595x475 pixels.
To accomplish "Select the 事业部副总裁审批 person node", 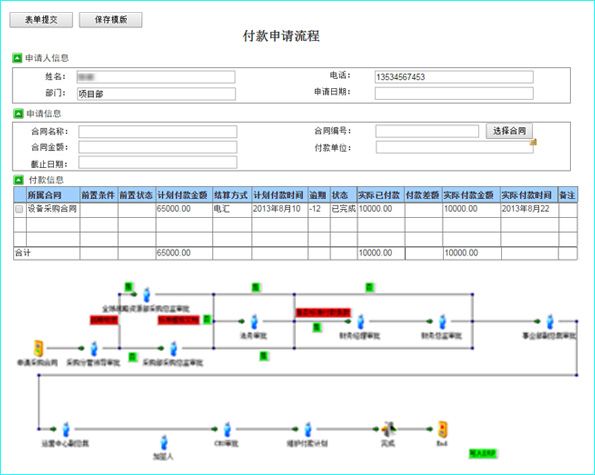I will pos(550,322).
